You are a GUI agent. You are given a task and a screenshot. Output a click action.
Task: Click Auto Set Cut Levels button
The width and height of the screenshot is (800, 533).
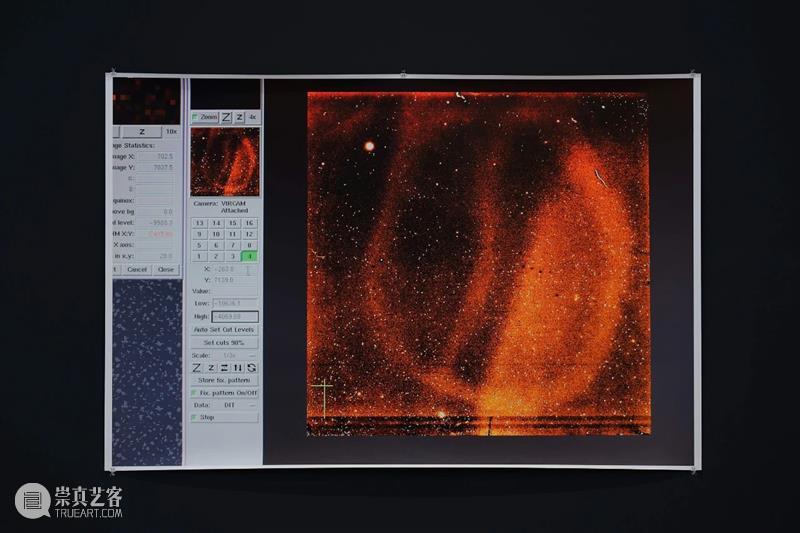point(224,329)
